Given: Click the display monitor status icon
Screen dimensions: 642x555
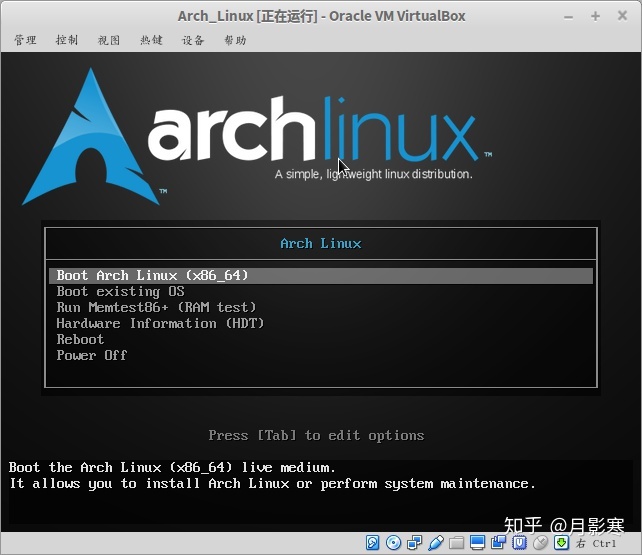Looking at the screenshot, I should coord(477,543).
